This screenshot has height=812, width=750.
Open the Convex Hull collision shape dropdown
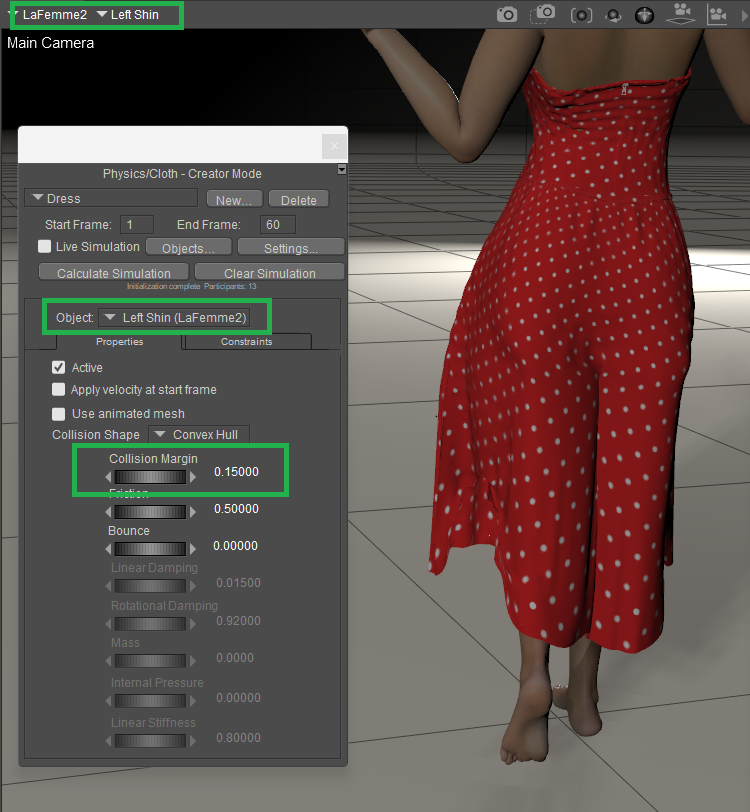(199, 435)
